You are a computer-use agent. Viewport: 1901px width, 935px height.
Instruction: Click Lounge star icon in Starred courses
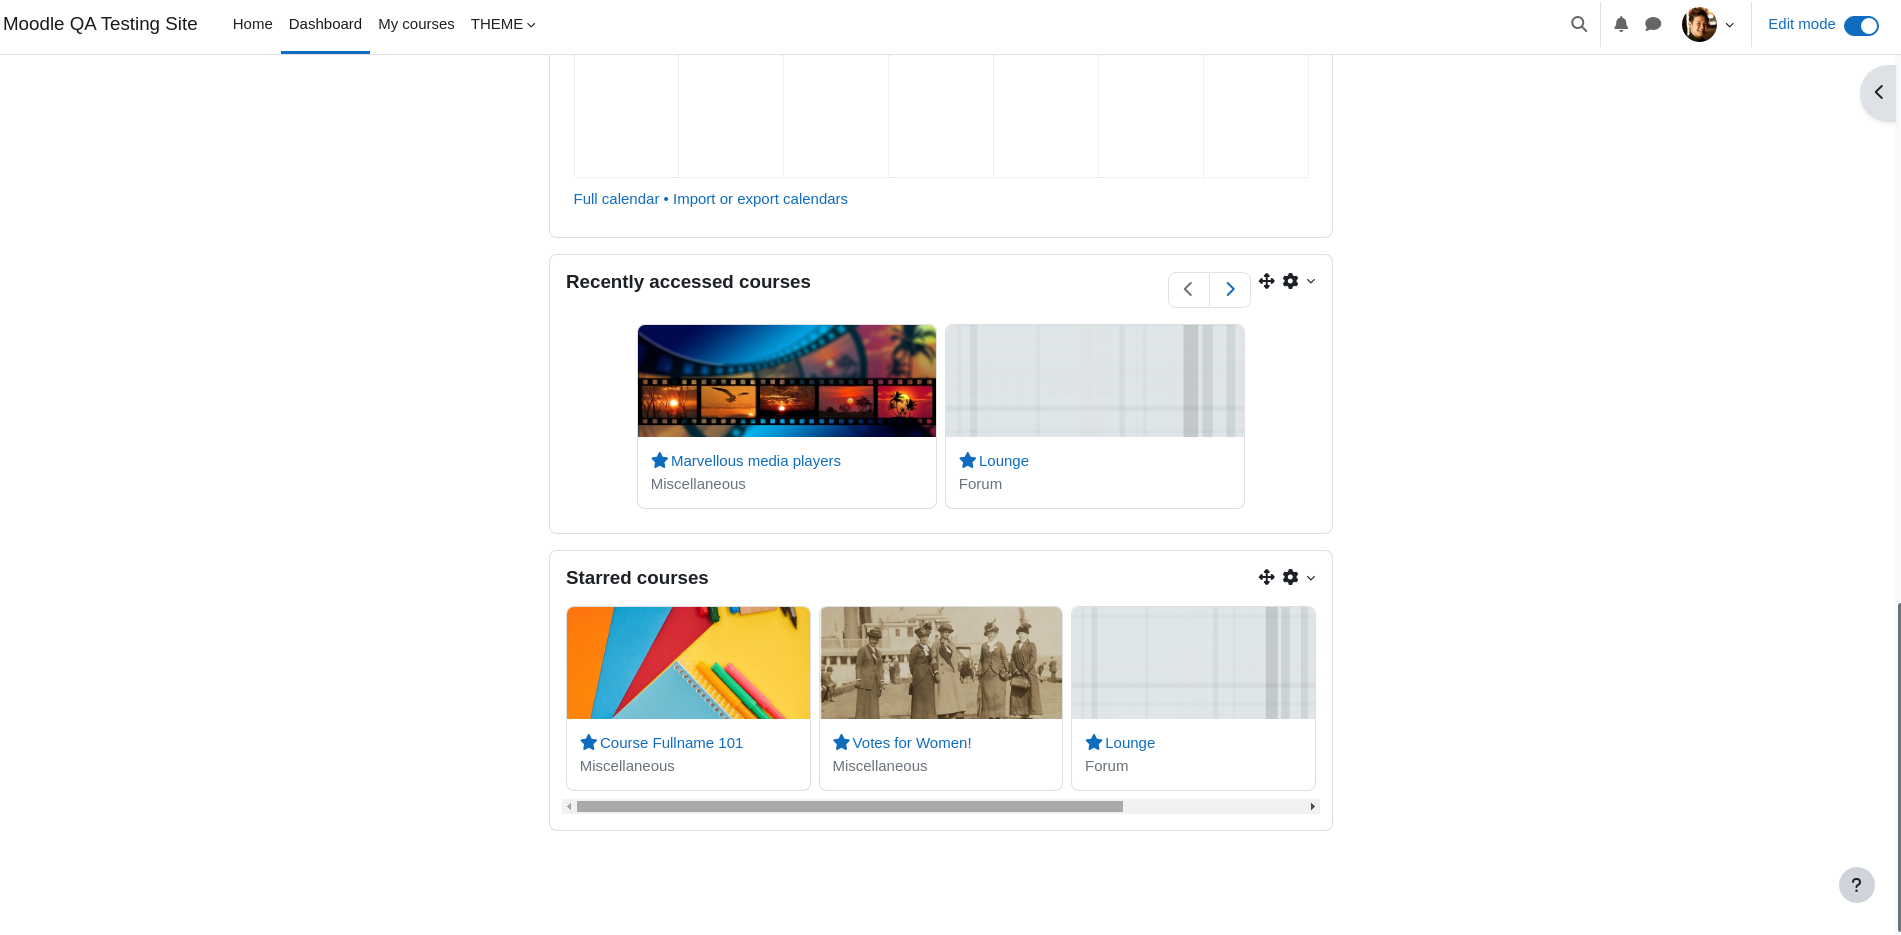coord(1093,743)
